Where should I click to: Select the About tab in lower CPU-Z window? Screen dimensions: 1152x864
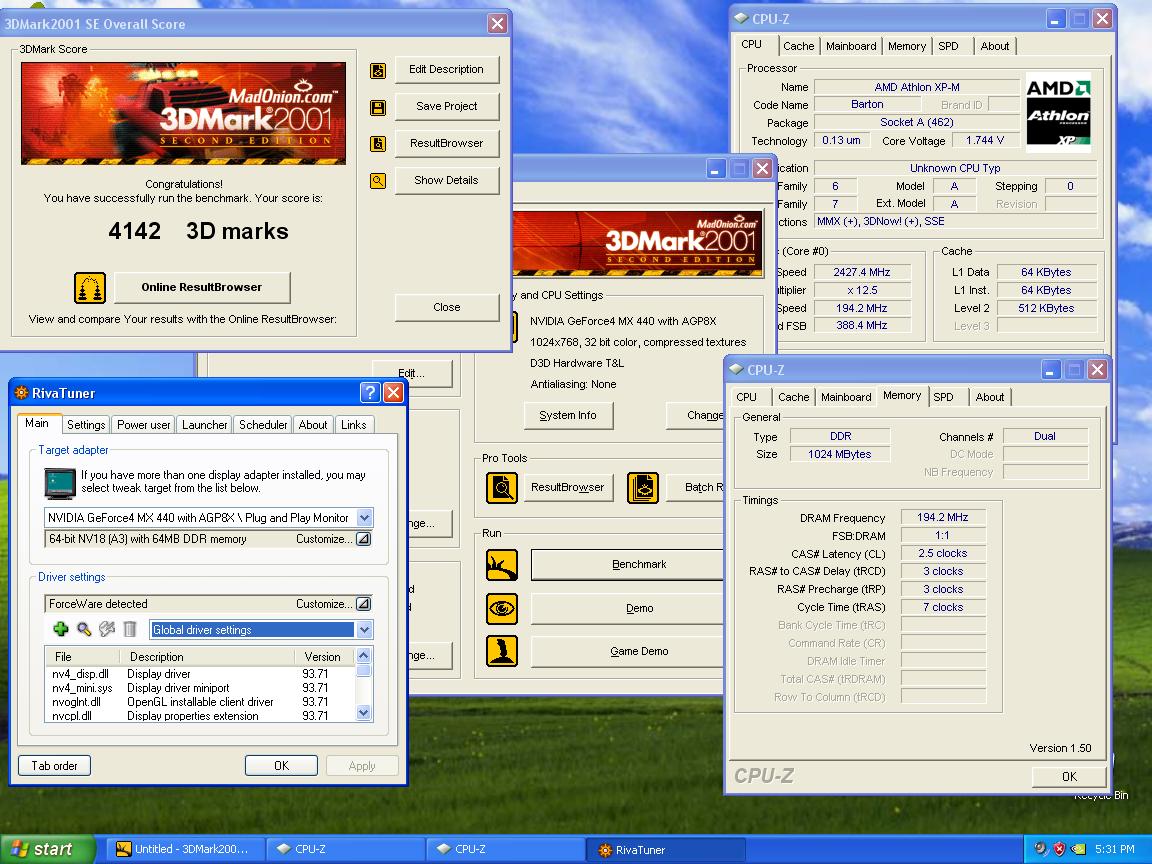tap(990, 397)
